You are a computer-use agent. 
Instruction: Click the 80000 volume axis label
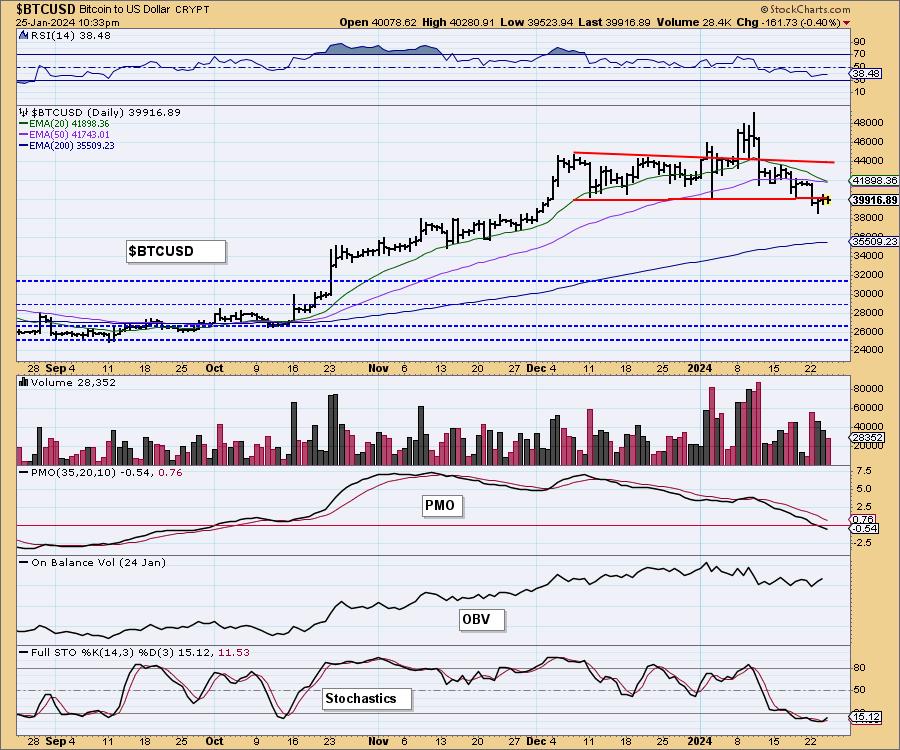coord(867,388)
